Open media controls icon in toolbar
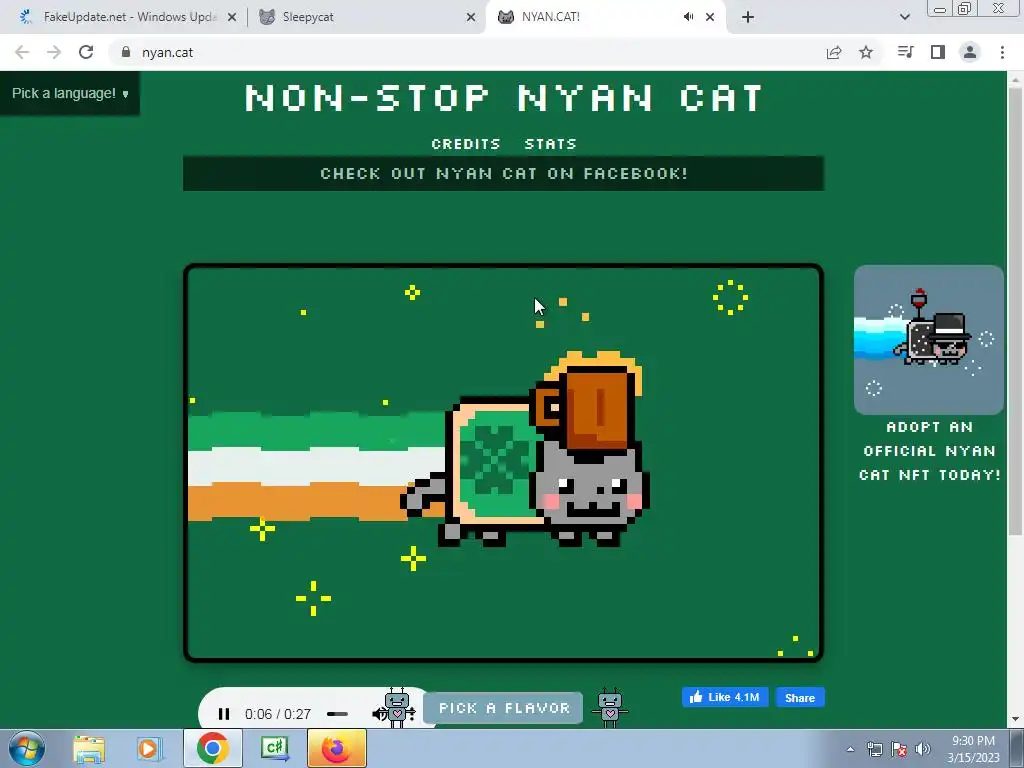This screenshot has height=768, width=1024. tap(906, 52)
